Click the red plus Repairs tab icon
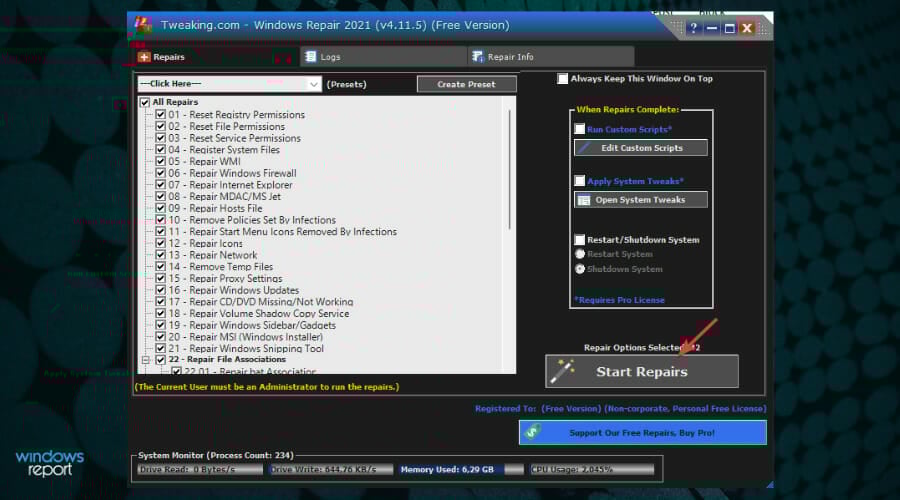This screenshot has height=500, width=900. coord(144,57)
